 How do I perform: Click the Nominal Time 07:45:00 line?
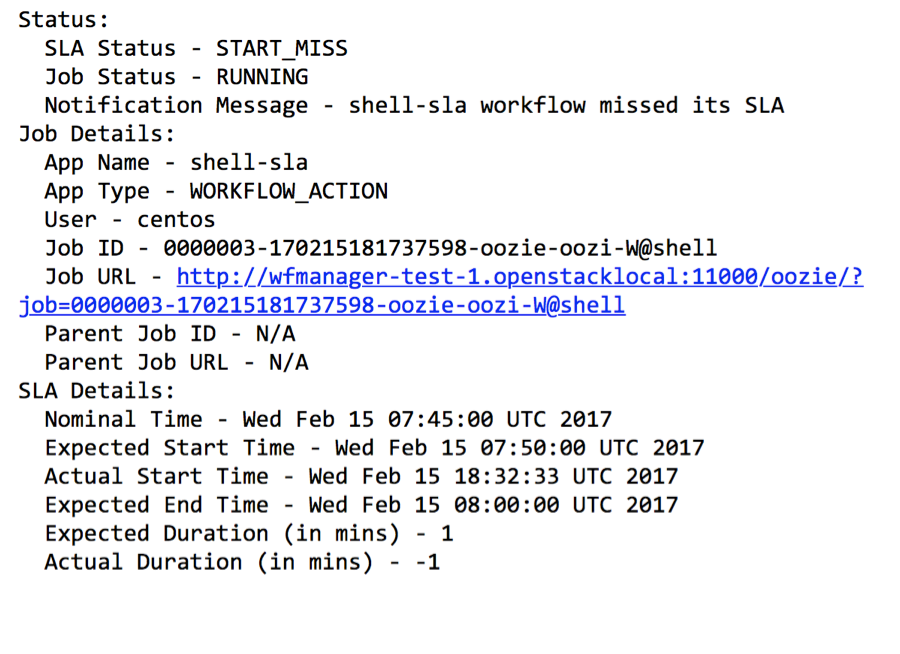click(328, 419)
